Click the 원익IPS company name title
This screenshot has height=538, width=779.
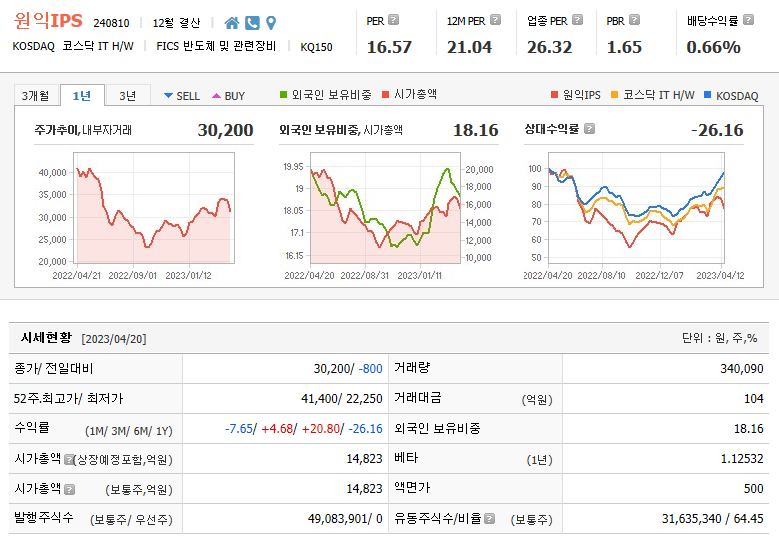pyautogui.click(x=48, y=21)
